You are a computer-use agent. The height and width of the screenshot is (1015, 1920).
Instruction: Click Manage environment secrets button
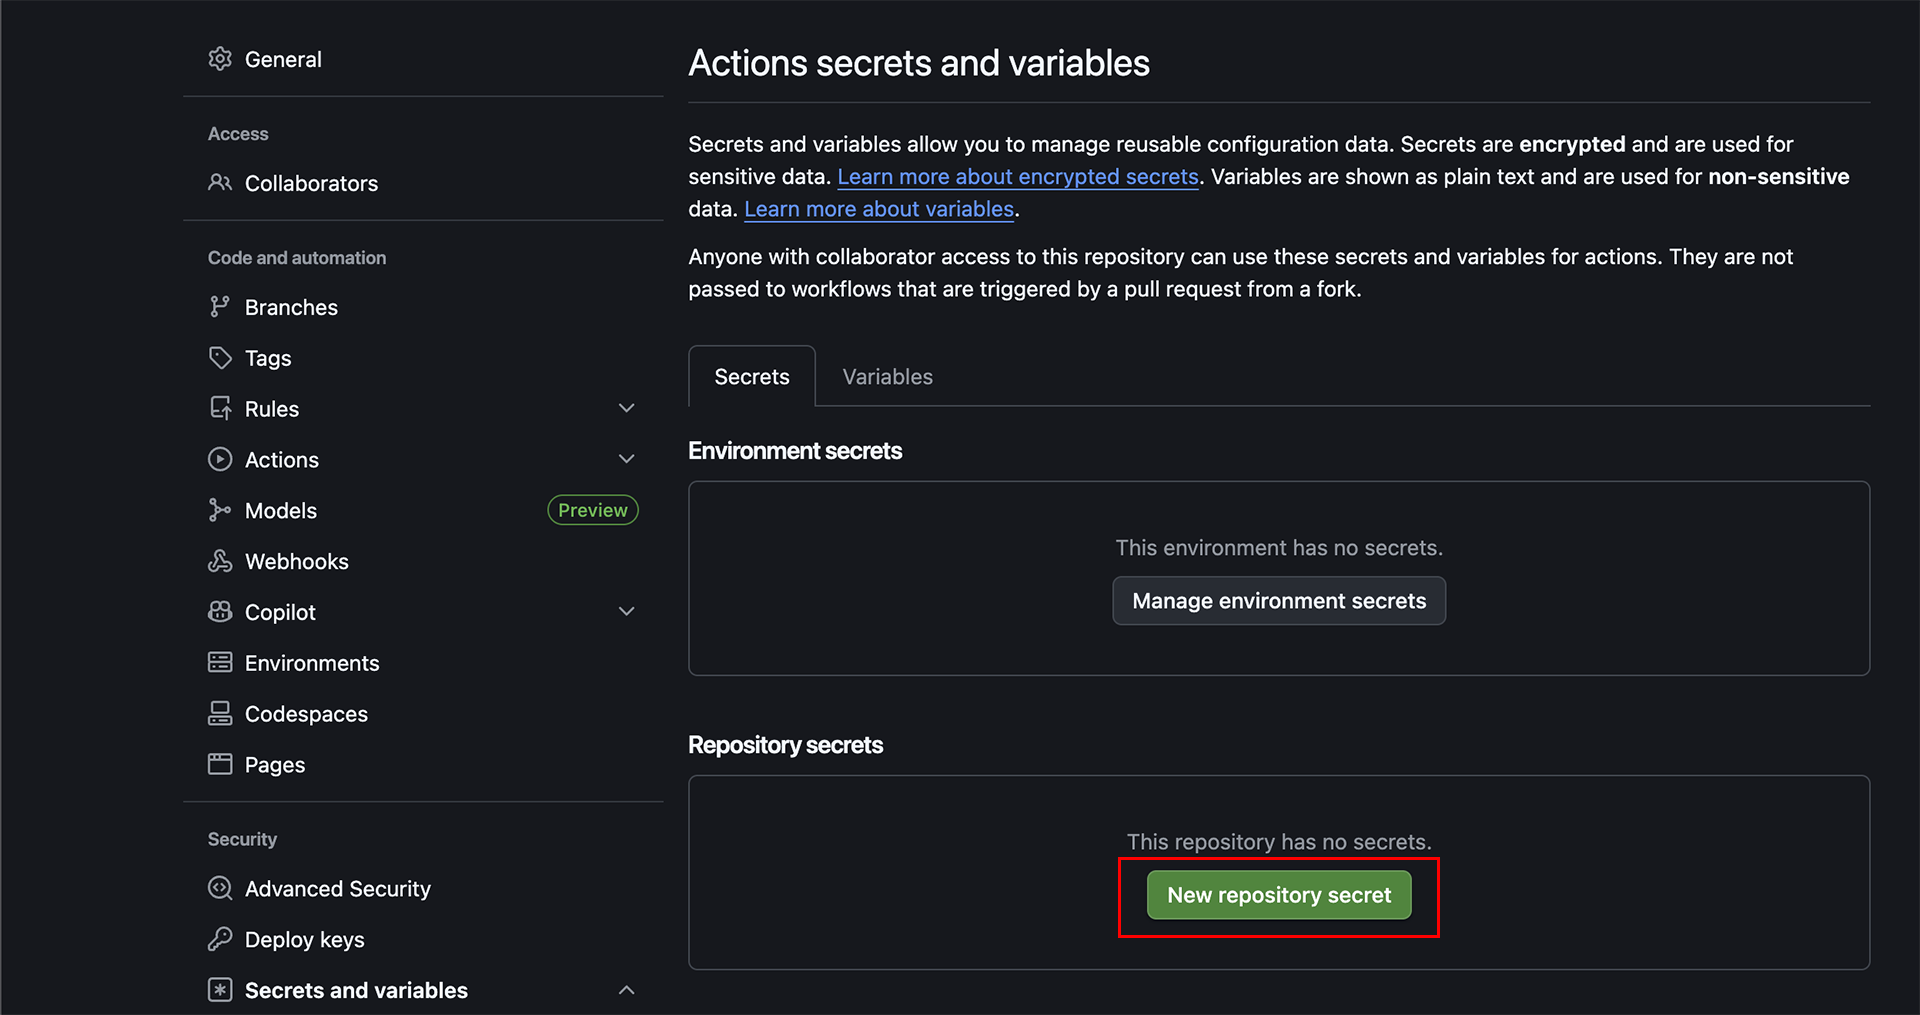point(1279,601)
